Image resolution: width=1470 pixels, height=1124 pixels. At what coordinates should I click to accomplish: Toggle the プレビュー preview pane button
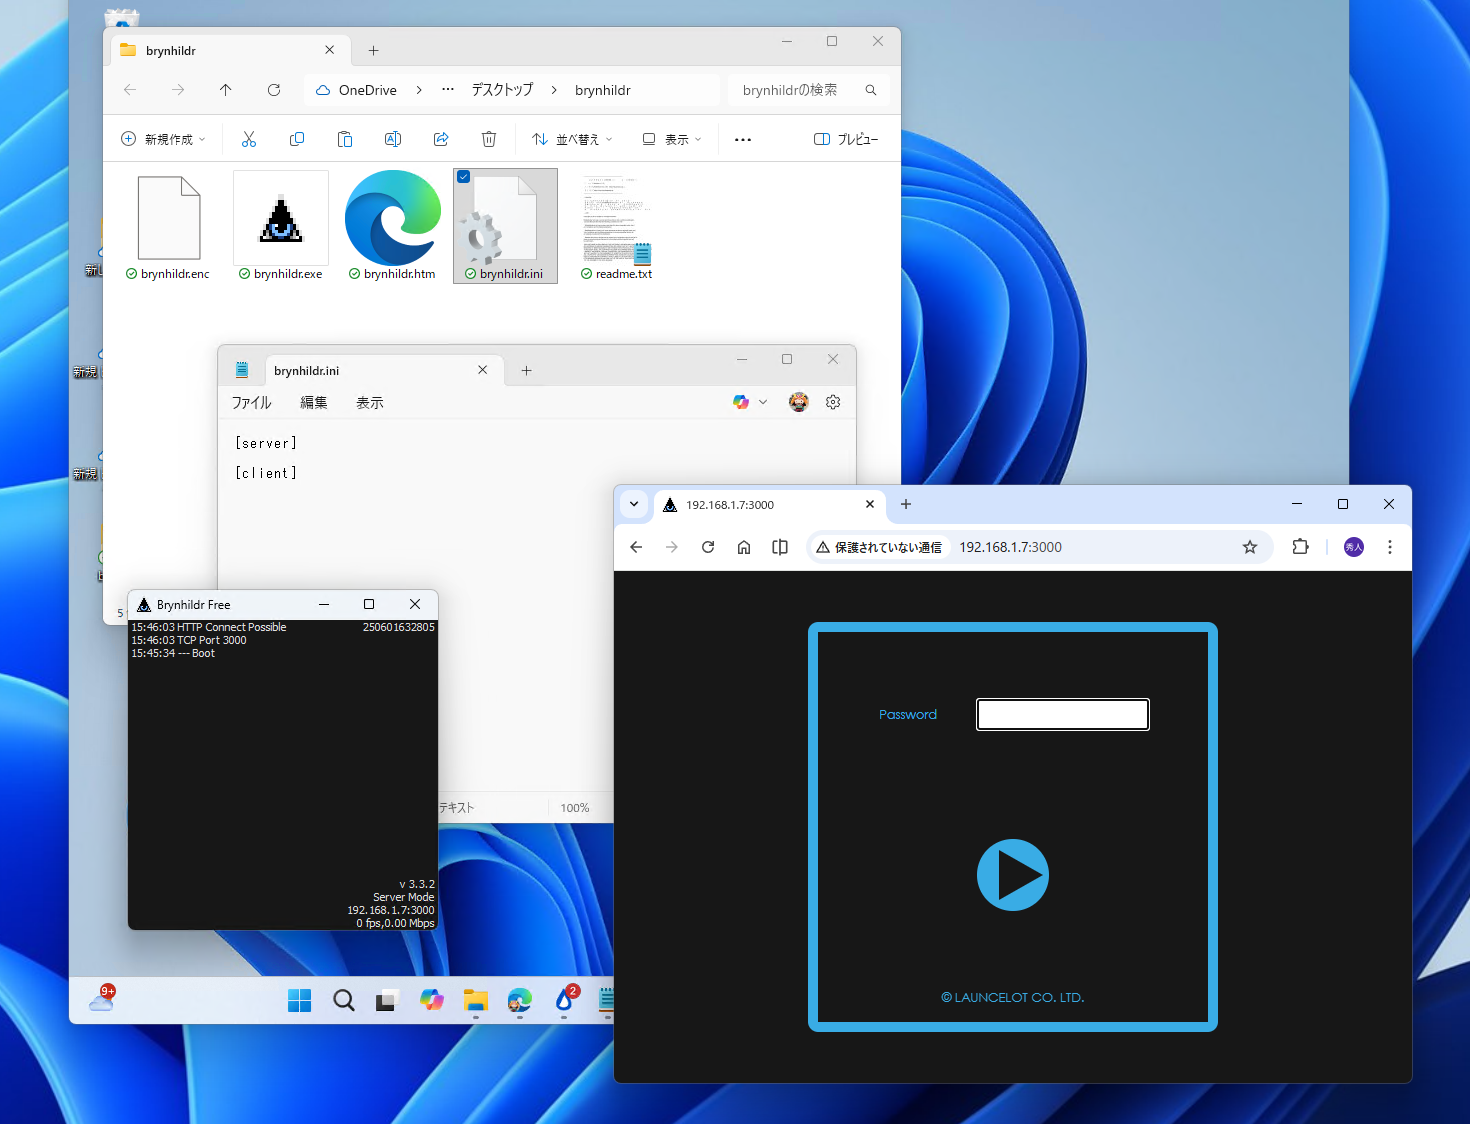point(846,139)
